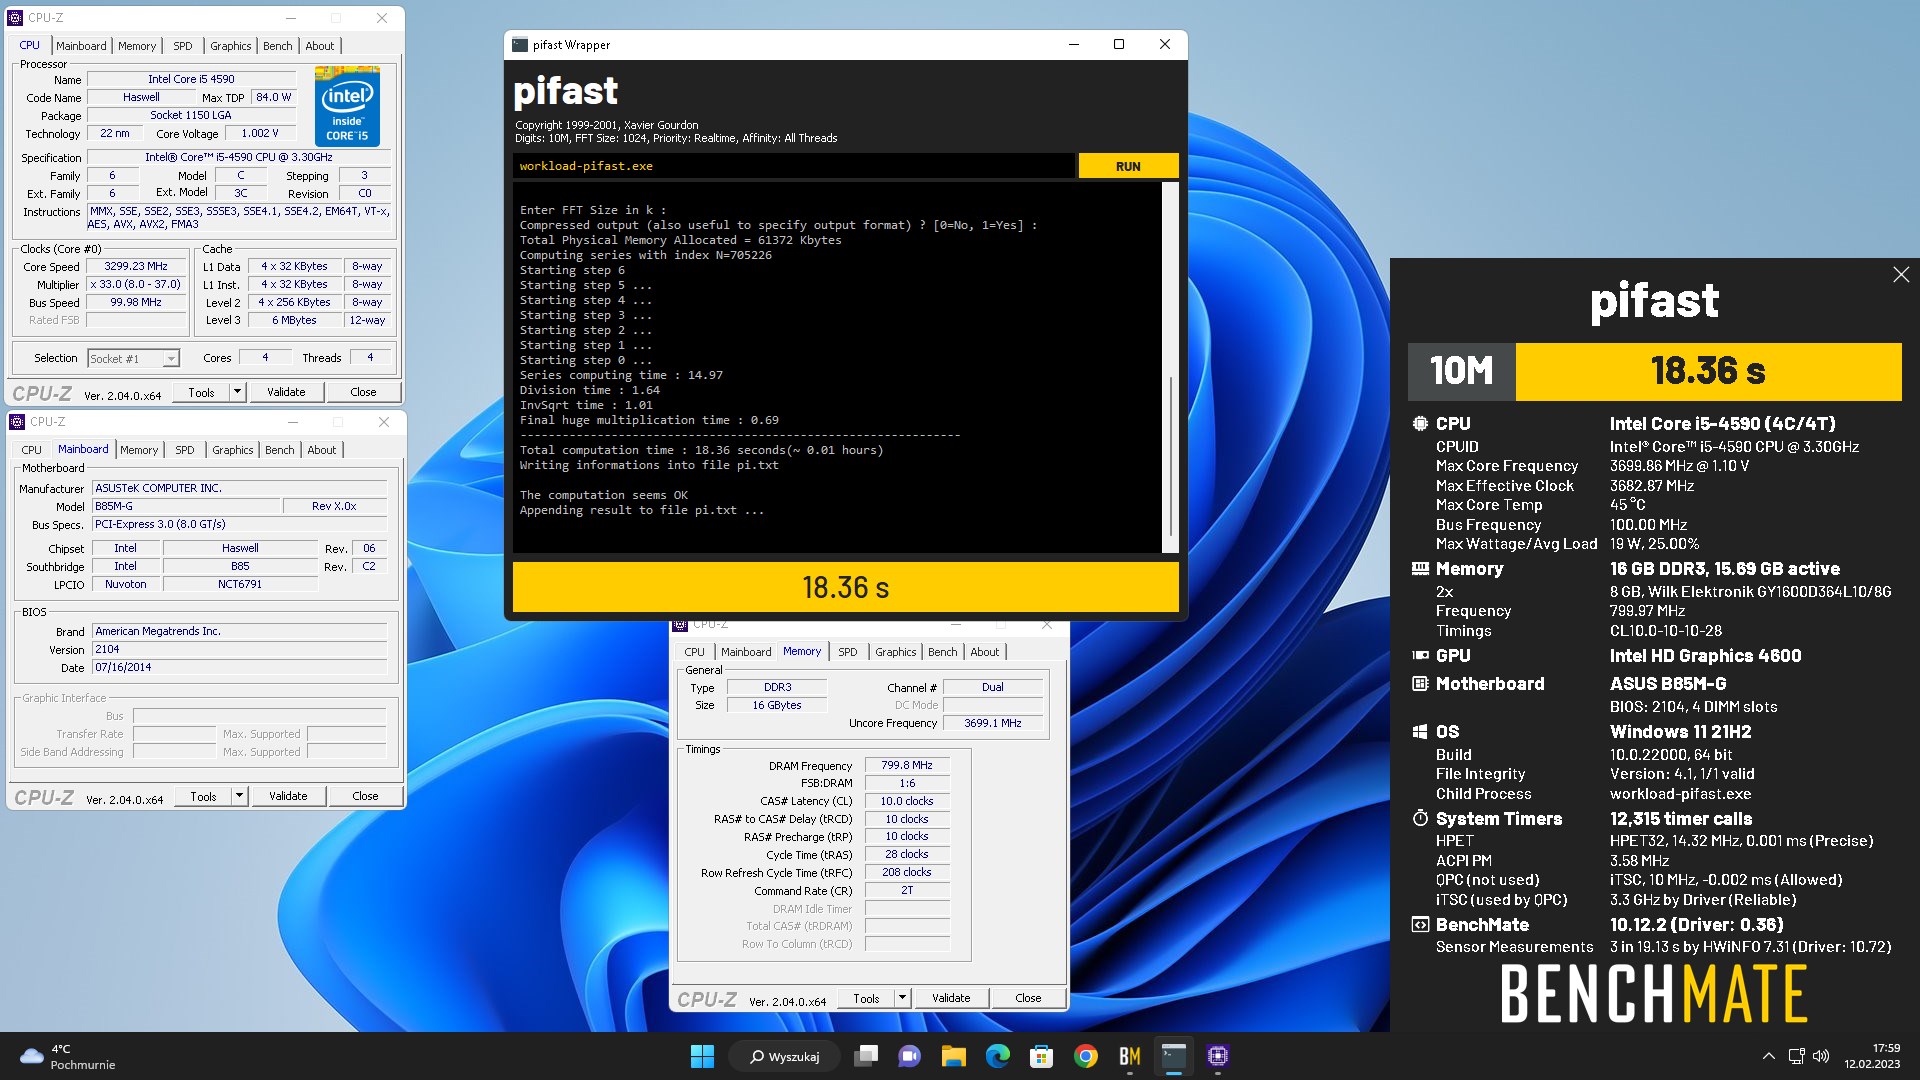Click the System Timers clock icon
The height and width of the screenshot is (1080, 1920).
(1420, 818)
